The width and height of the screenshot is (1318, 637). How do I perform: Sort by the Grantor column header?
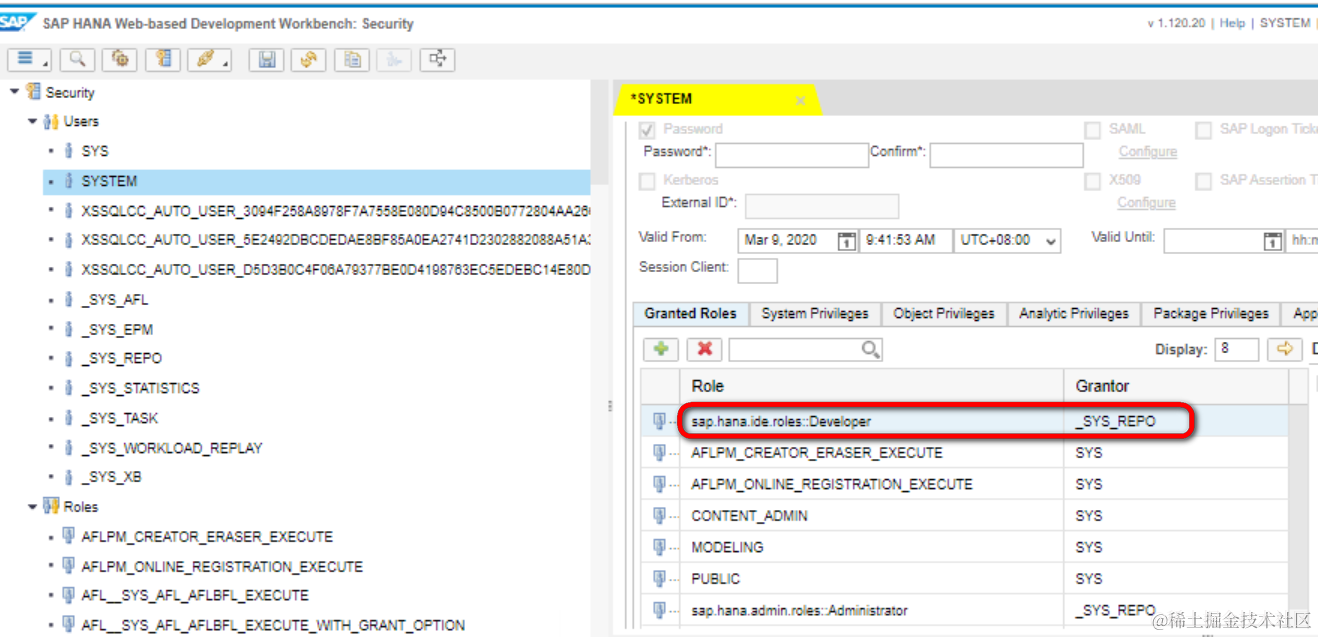click(x=1176, y=385)
